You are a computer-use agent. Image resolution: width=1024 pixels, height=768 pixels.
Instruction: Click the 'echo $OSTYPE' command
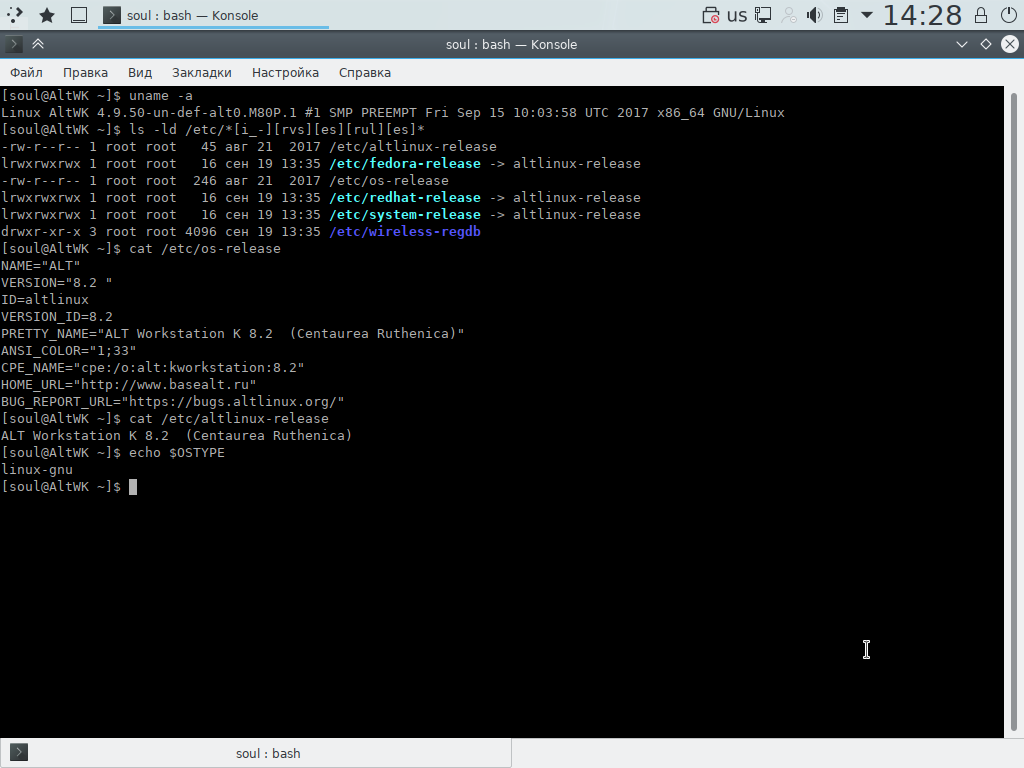(x=176, y=453)
